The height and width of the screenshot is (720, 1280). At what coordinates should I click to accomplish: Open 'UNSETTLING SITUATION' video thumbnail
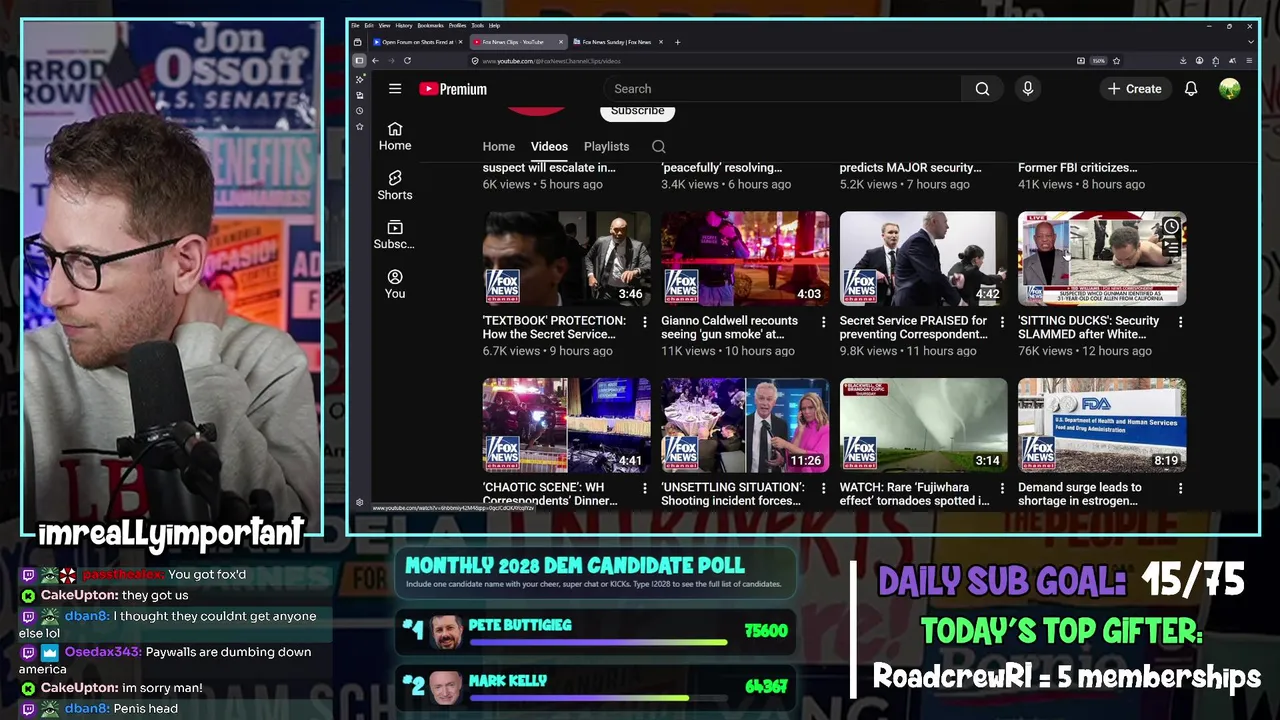point(745,425)
